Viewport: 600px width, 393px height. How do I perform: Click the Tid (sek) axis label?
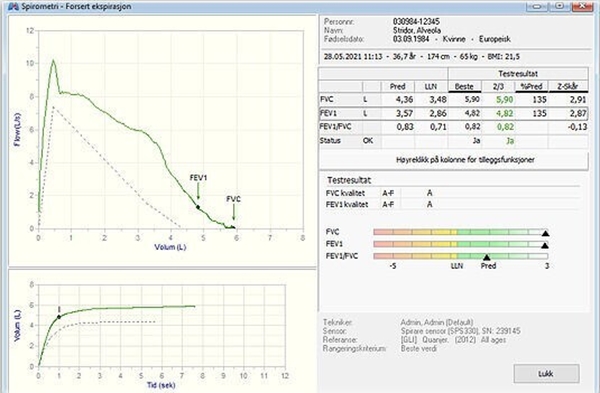(x=161, y=385)
